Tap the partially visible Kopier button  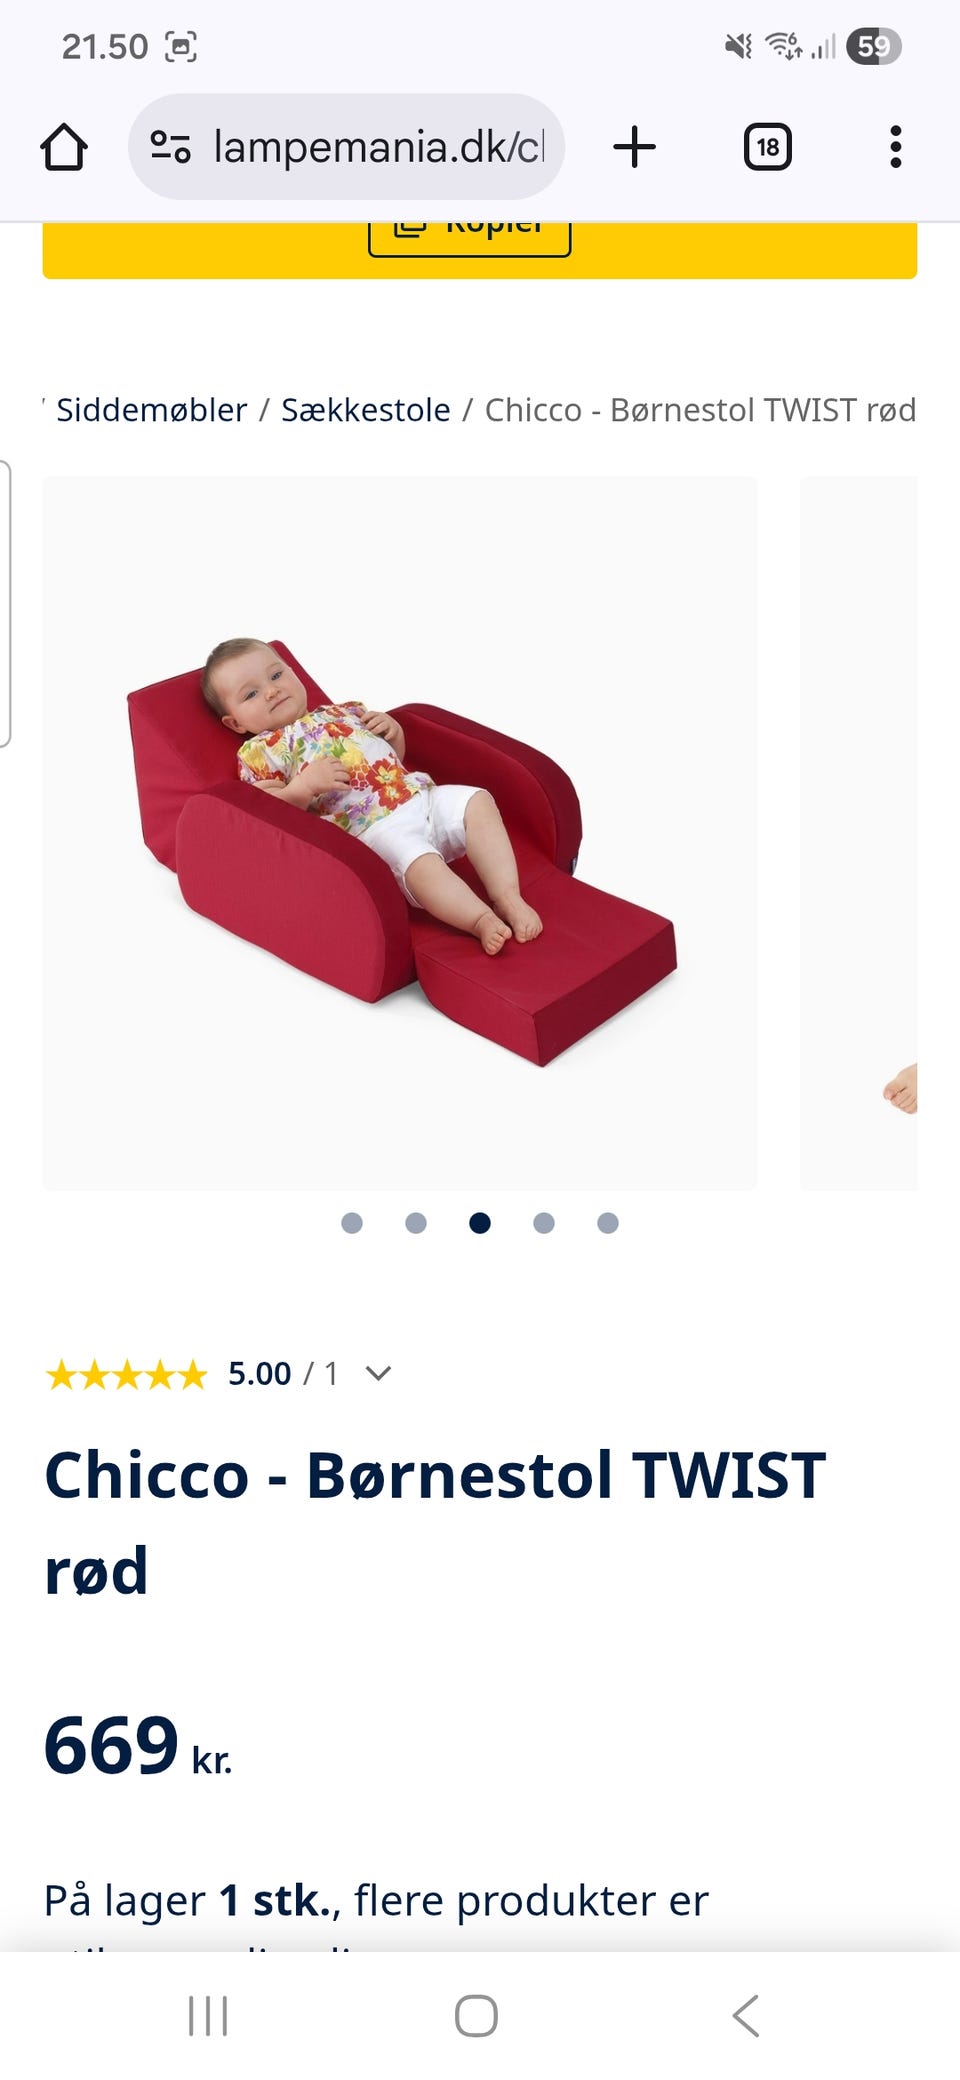tap(470, 238)
